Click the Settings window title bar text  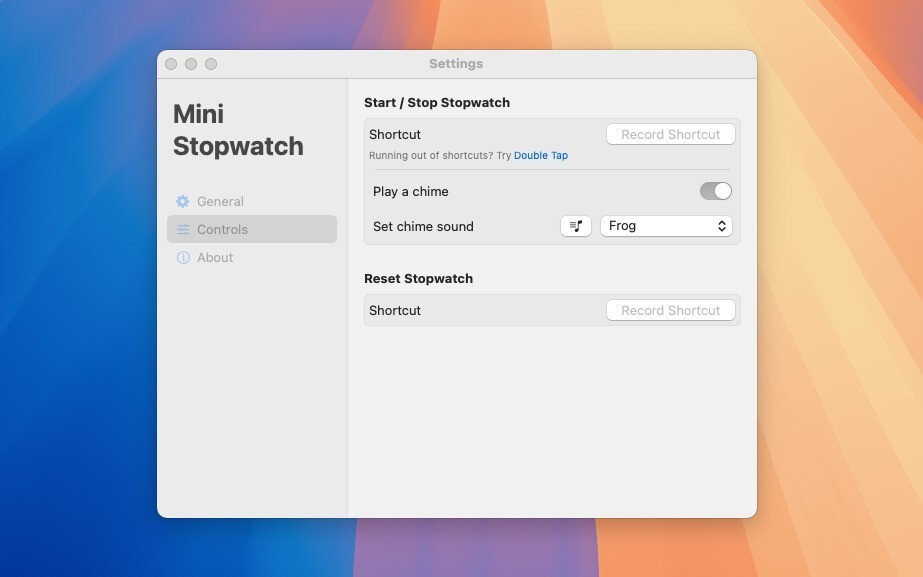pos(456,64)
